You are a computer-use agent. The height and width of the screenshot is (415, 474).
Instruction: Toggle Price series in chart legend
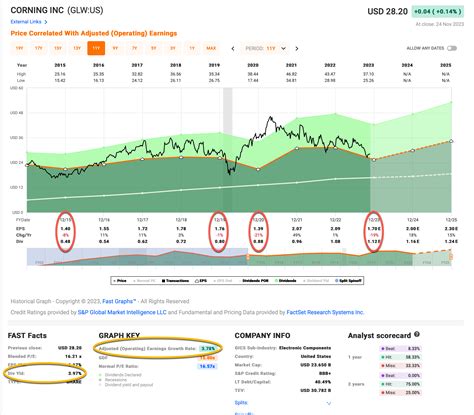[x=119, y=281]
